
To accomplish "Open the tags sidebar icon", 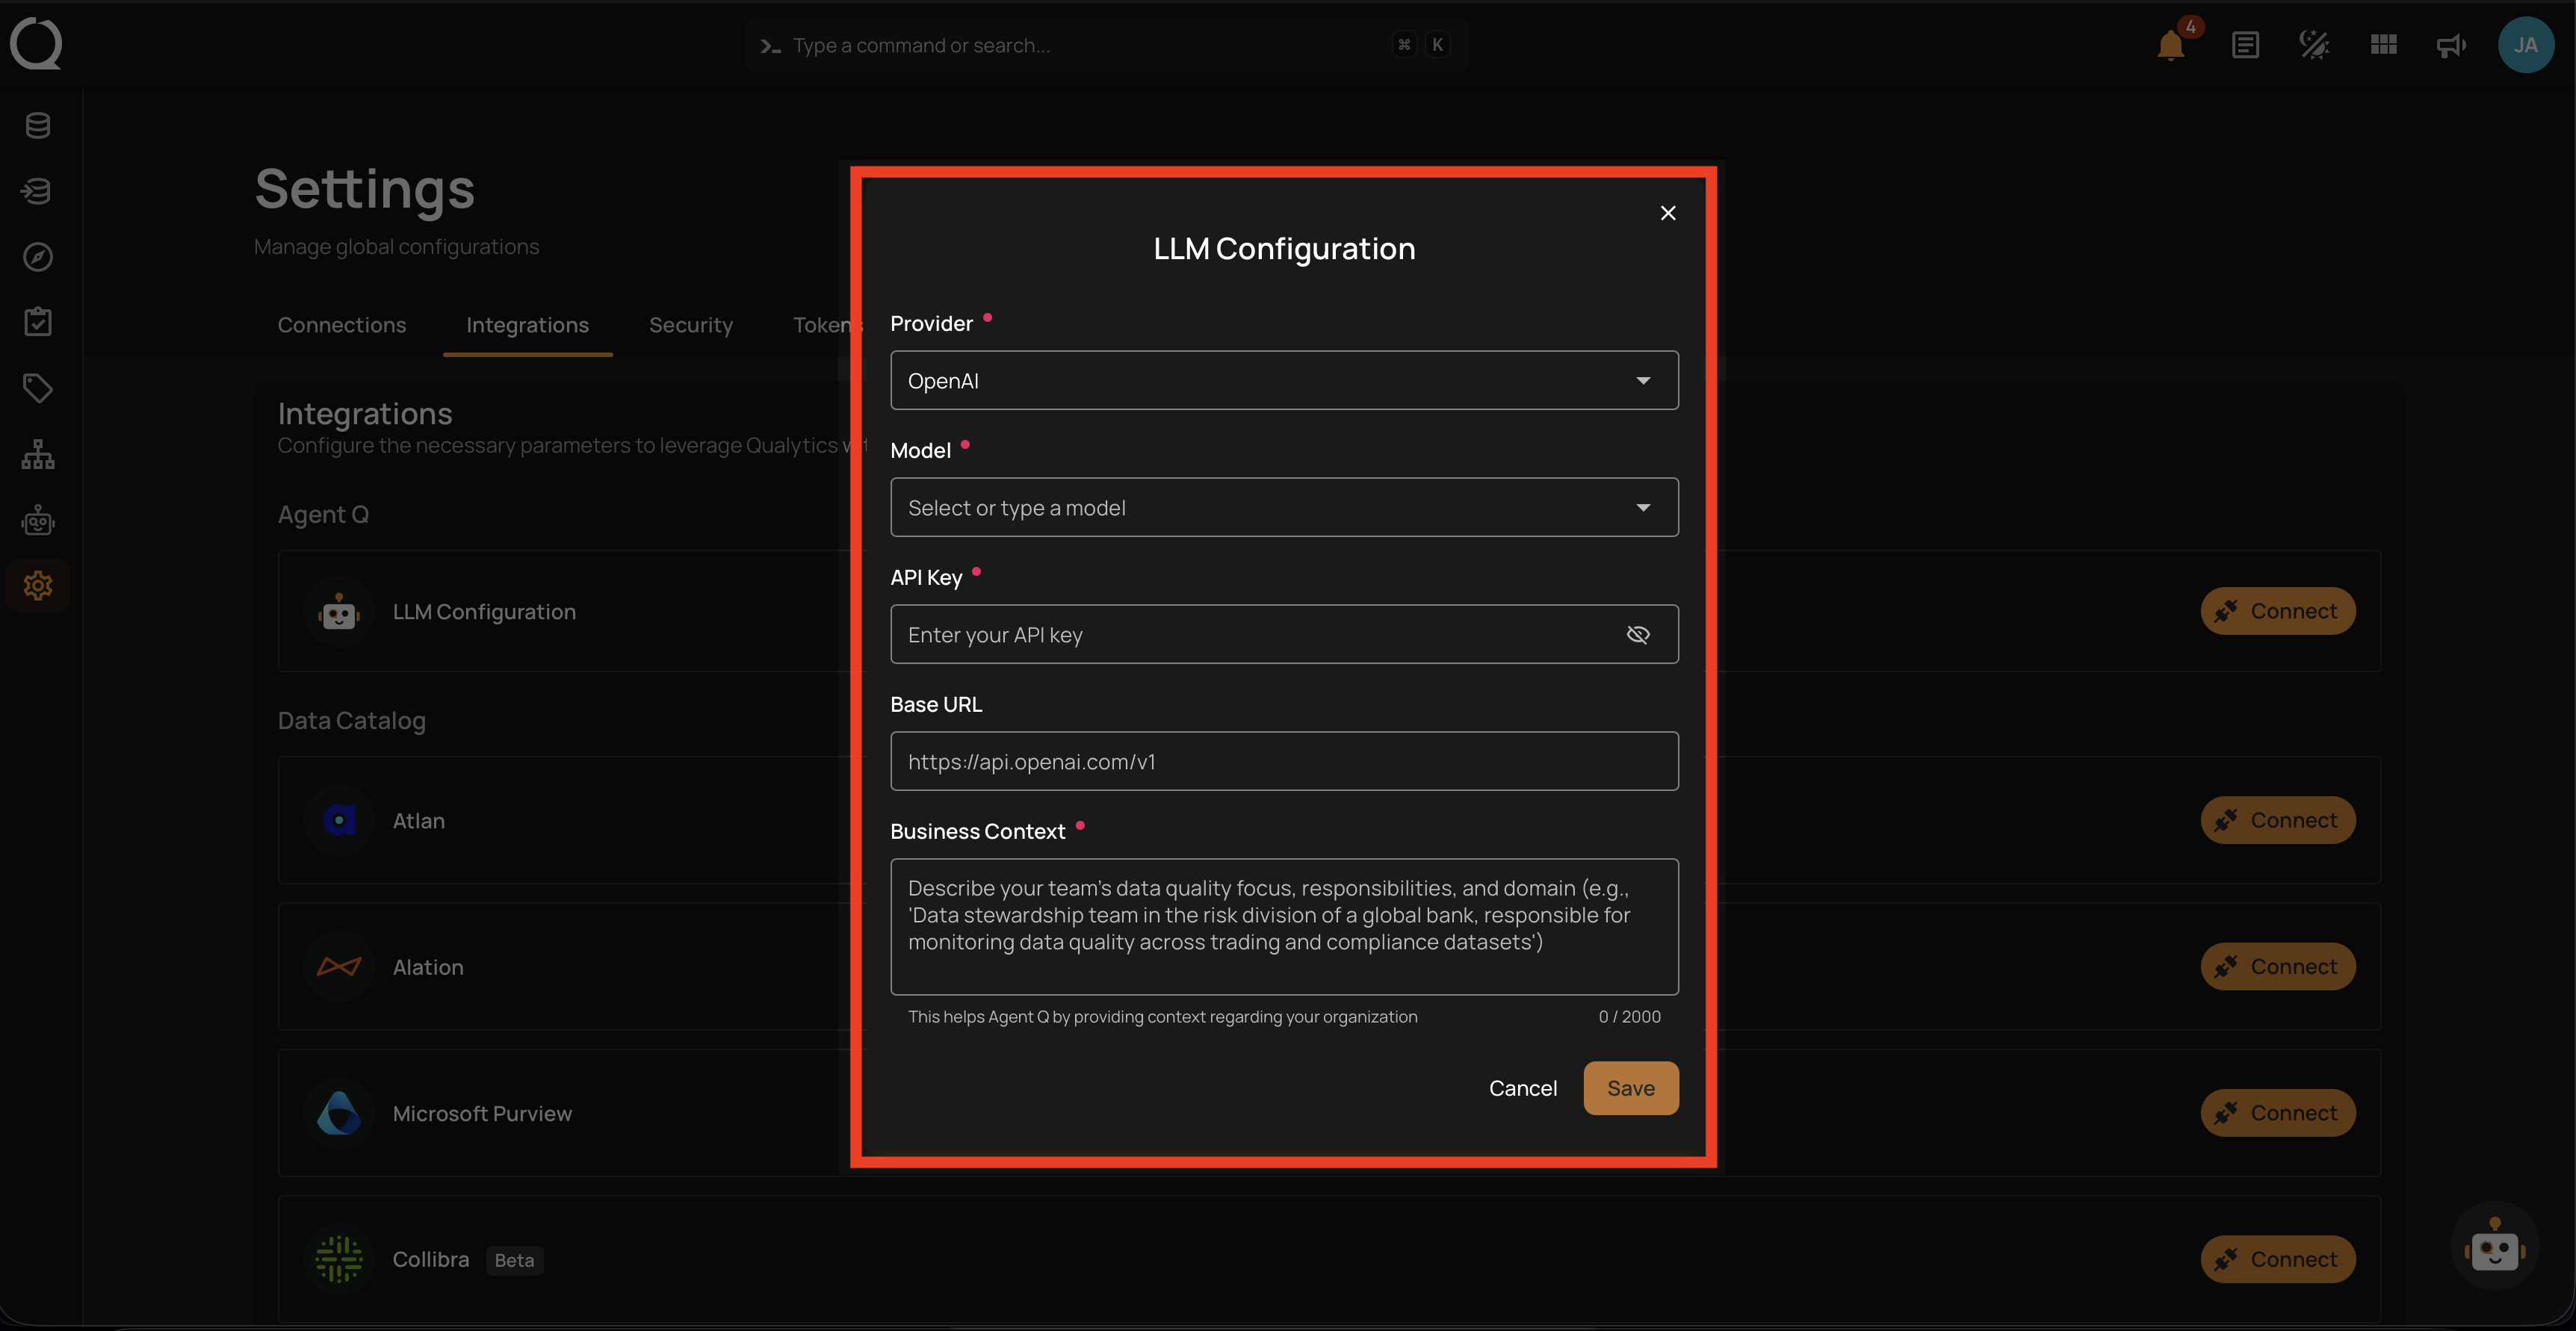I will coord(38,388).
